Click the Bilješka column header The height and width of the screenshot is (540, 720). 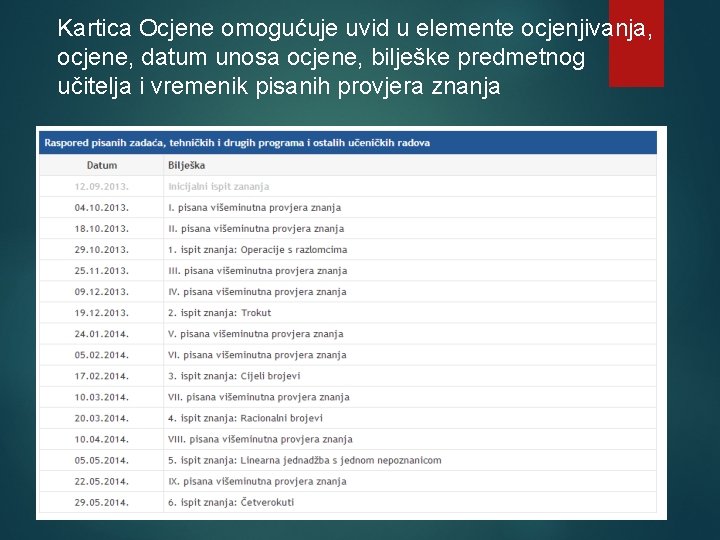[186, 165]
